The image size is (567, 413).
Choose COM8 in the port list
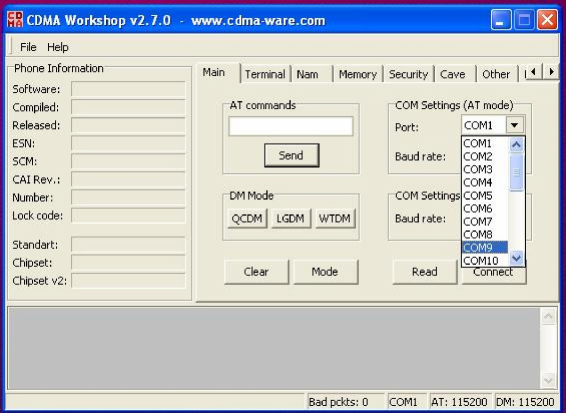(485, 235)
